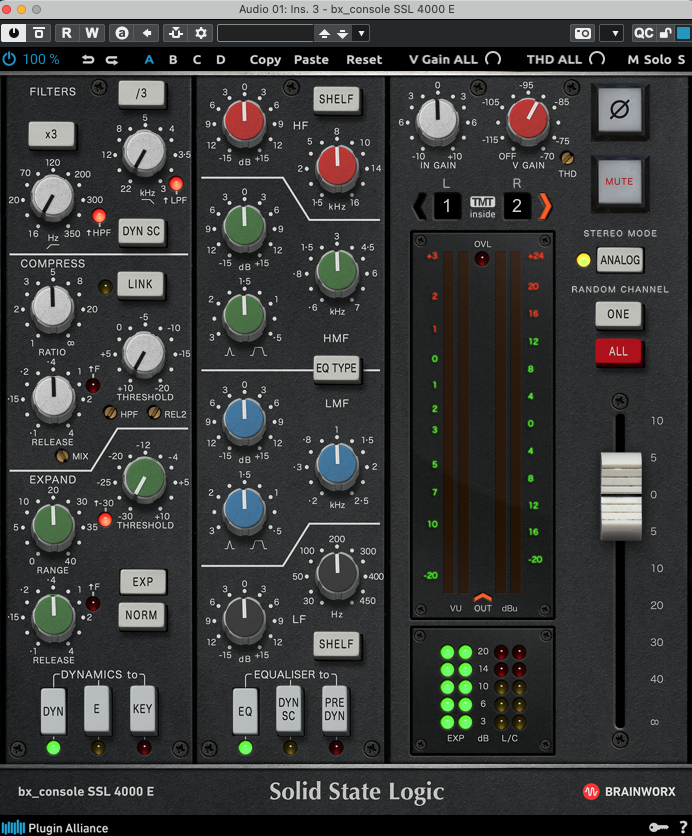Click the undo arrow icon
The height and width of the screenshot is (836, 692).
(88, 60)
